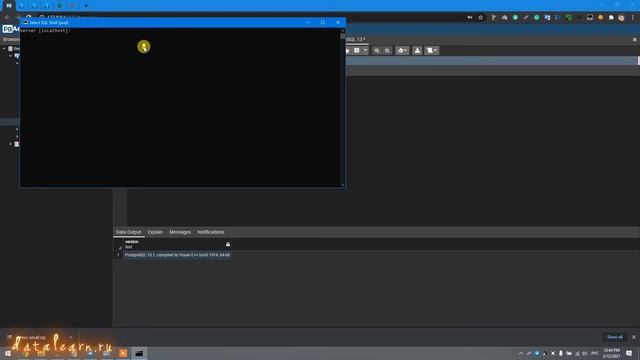Click the SQL Shell vertical scrollbar

pos(342,107)
